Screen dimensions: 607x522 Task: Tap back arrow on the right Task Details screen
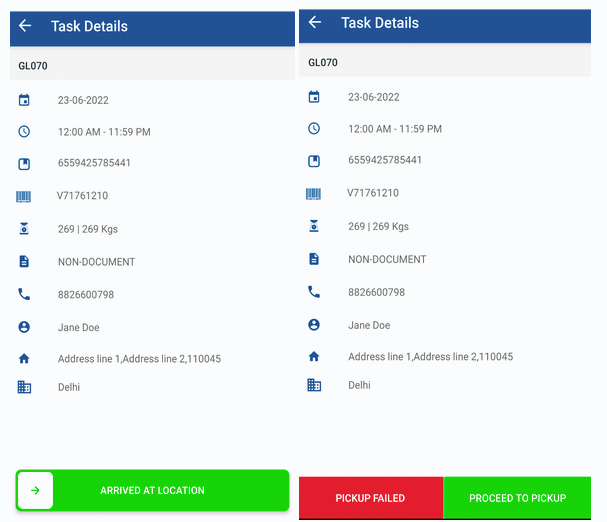pyautogui.click(x=315, y=22)
